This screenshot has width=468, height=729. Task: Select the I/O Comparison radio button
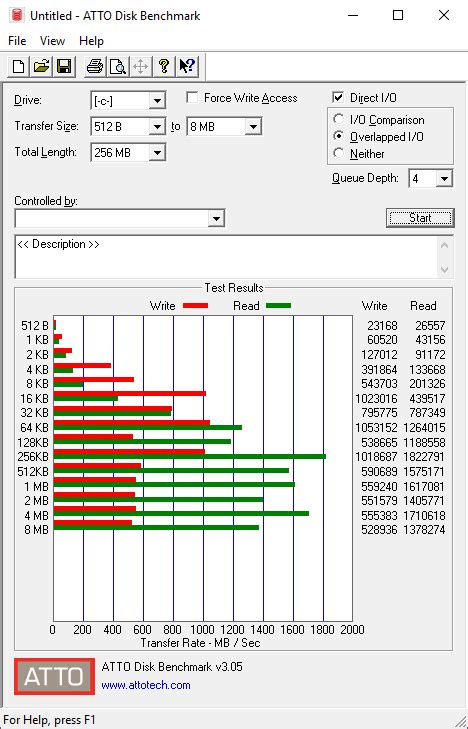(x=339, y=119)
